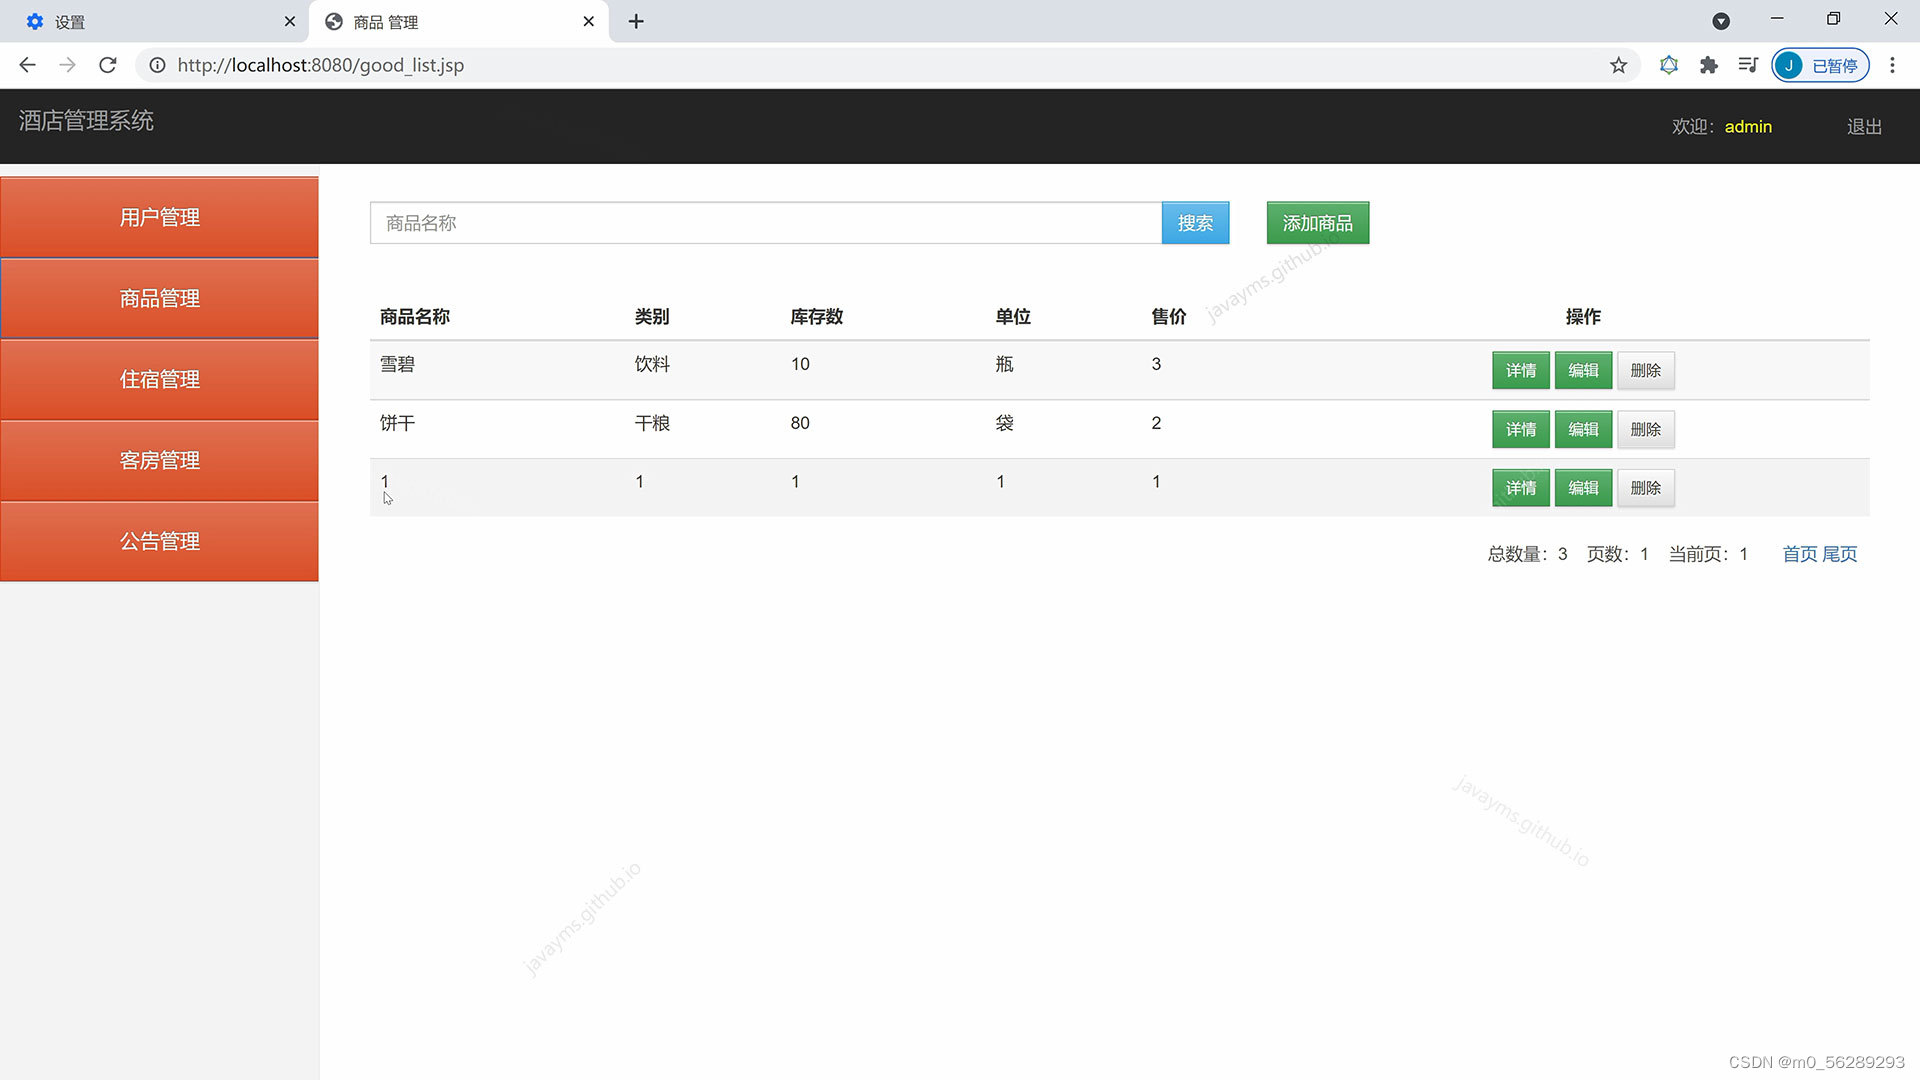
Task: Open profile J paused account button
Action: (x=1820, y=65)
